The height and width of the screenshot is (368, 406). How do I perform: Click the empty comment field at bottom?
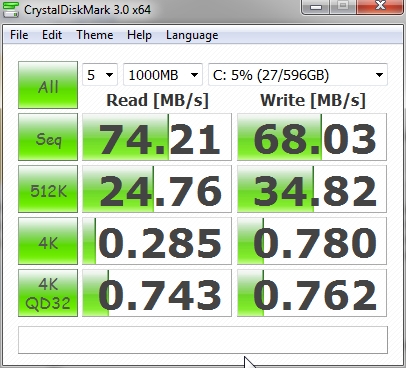click(203, 340)
